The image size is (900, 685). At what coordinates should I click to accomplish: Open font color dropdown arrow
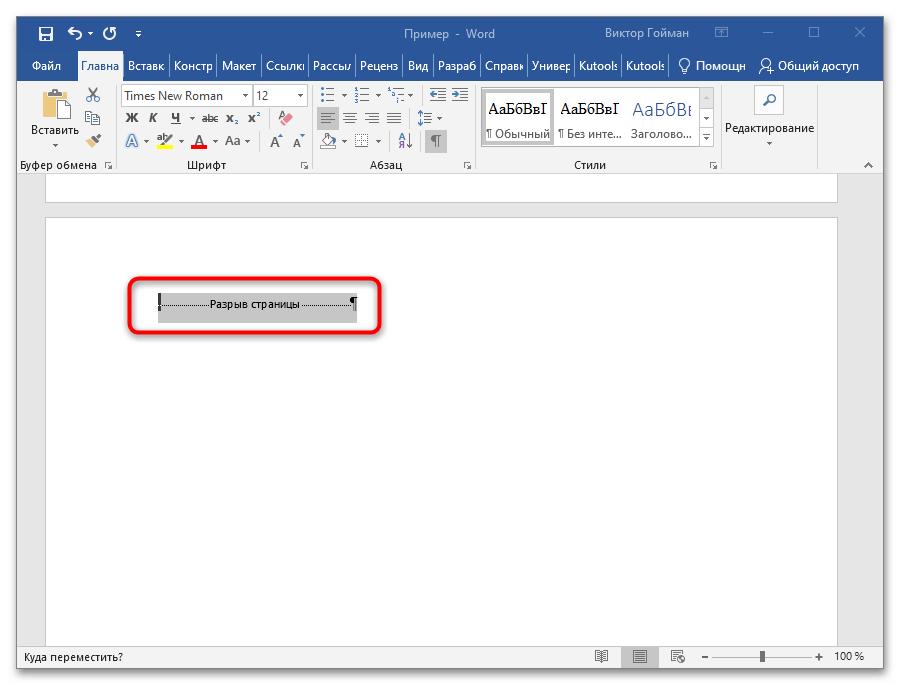215,141
